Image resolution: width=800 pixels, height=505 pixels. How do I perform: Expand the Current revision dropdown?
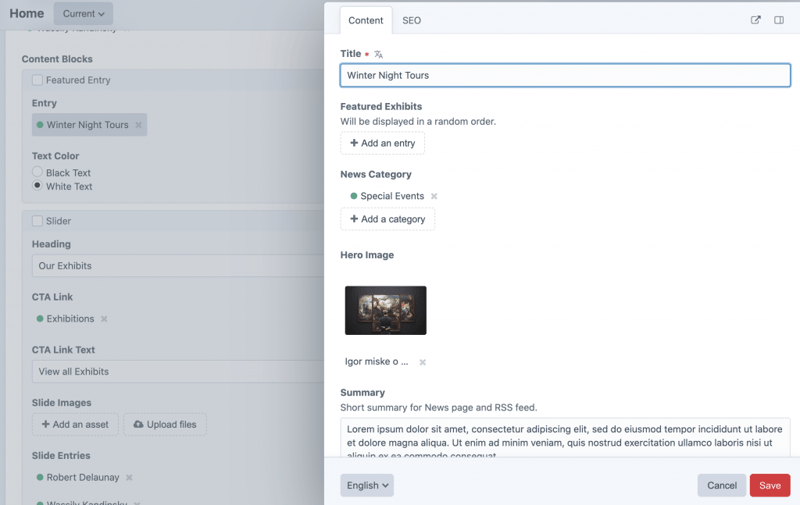tap(84, 14)
